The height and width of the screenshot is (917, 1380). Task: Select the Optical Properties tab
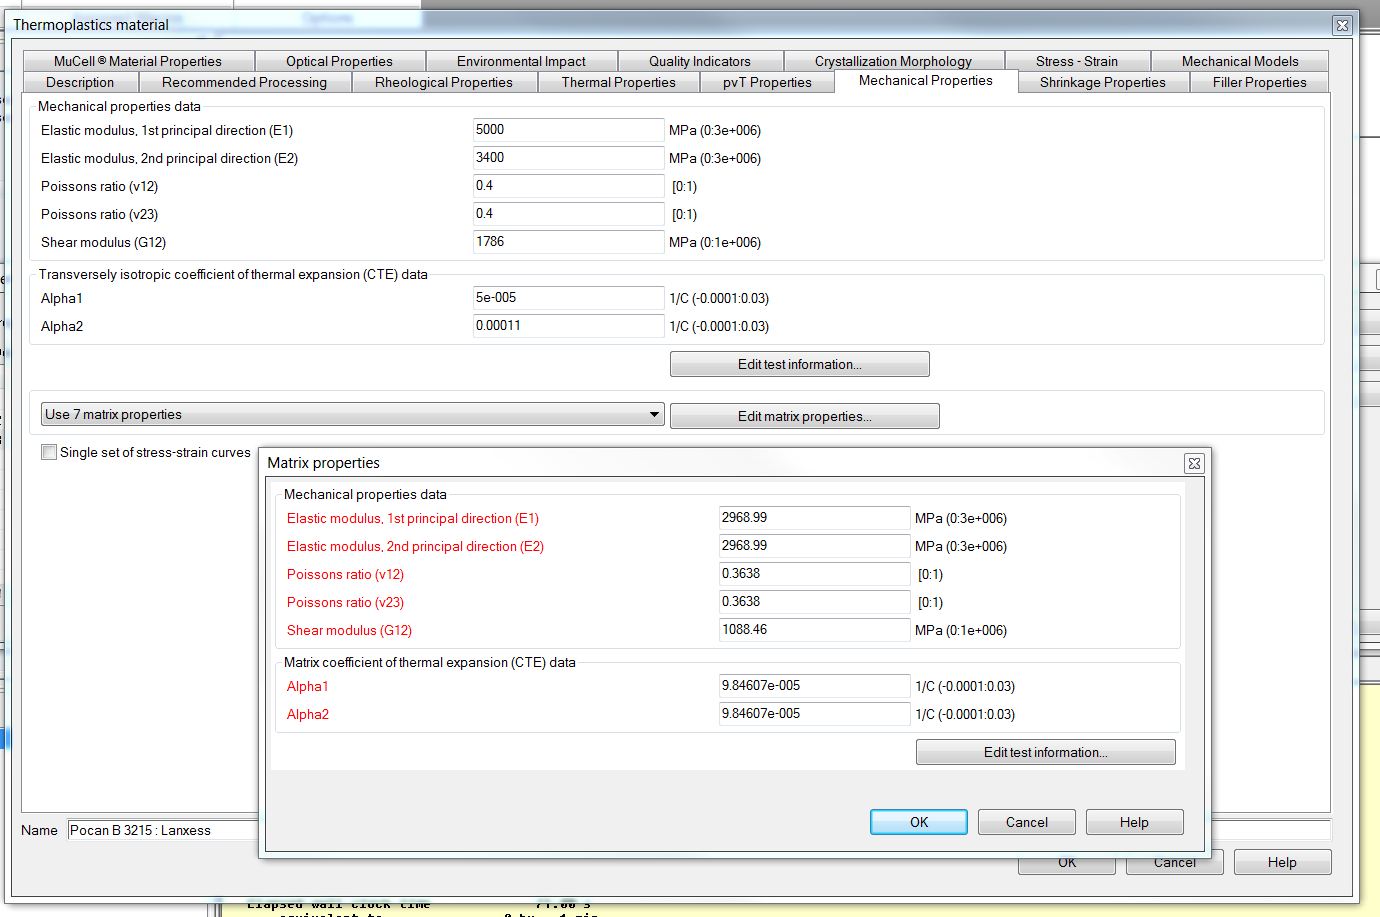coord(339,61)
